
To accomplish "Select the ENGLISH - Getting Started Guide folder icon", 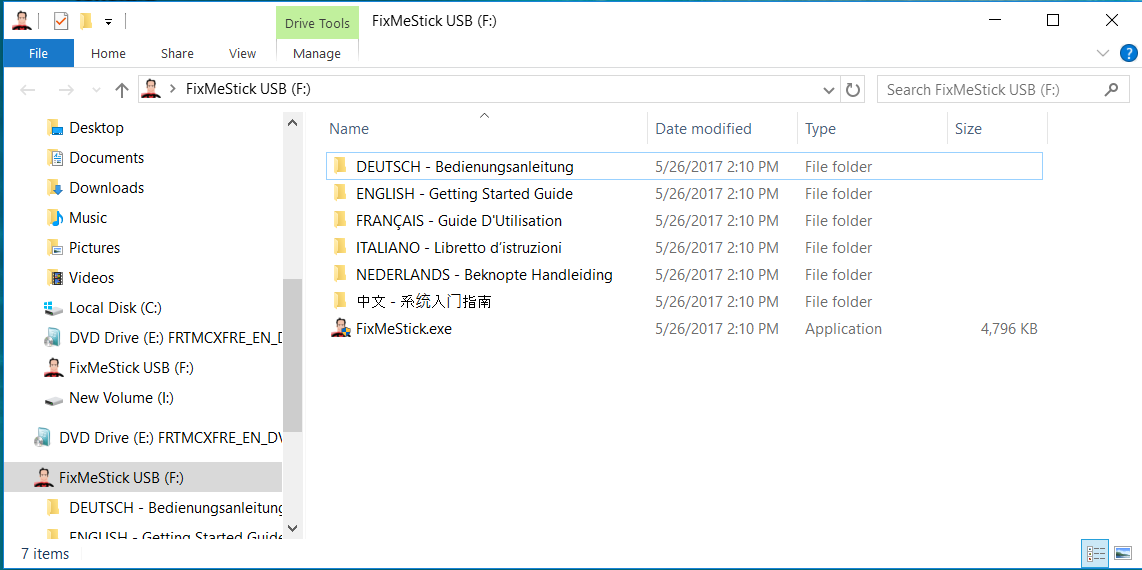I will click(339, 193).
